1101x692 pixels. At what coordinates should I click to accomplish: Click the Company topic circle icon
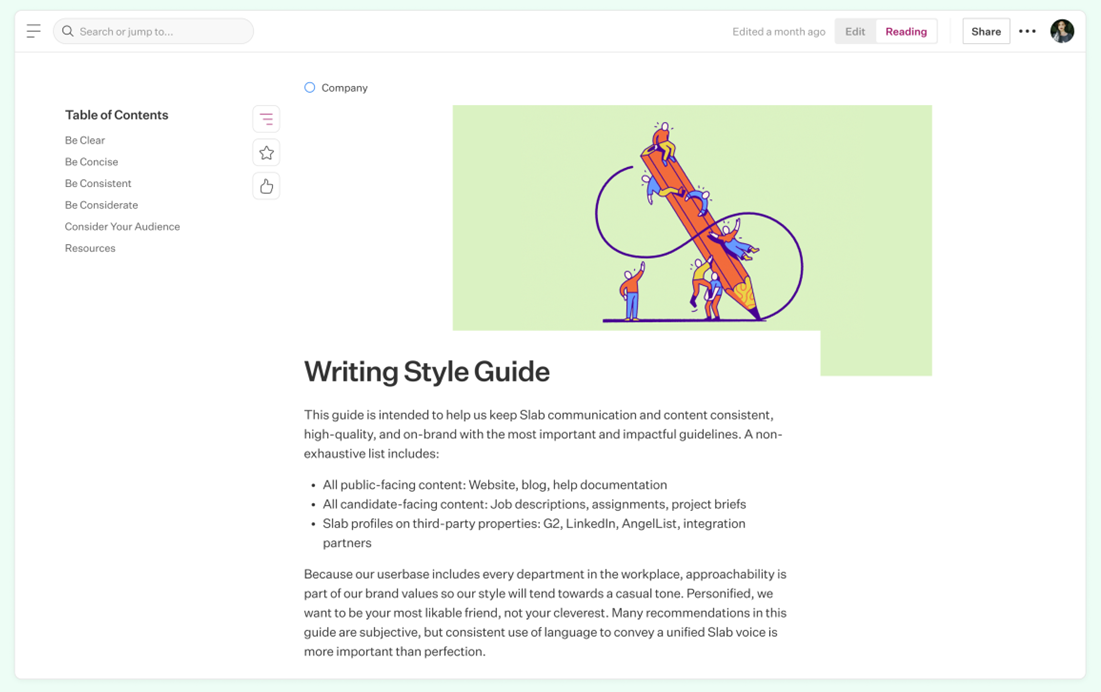pos(309,87)
